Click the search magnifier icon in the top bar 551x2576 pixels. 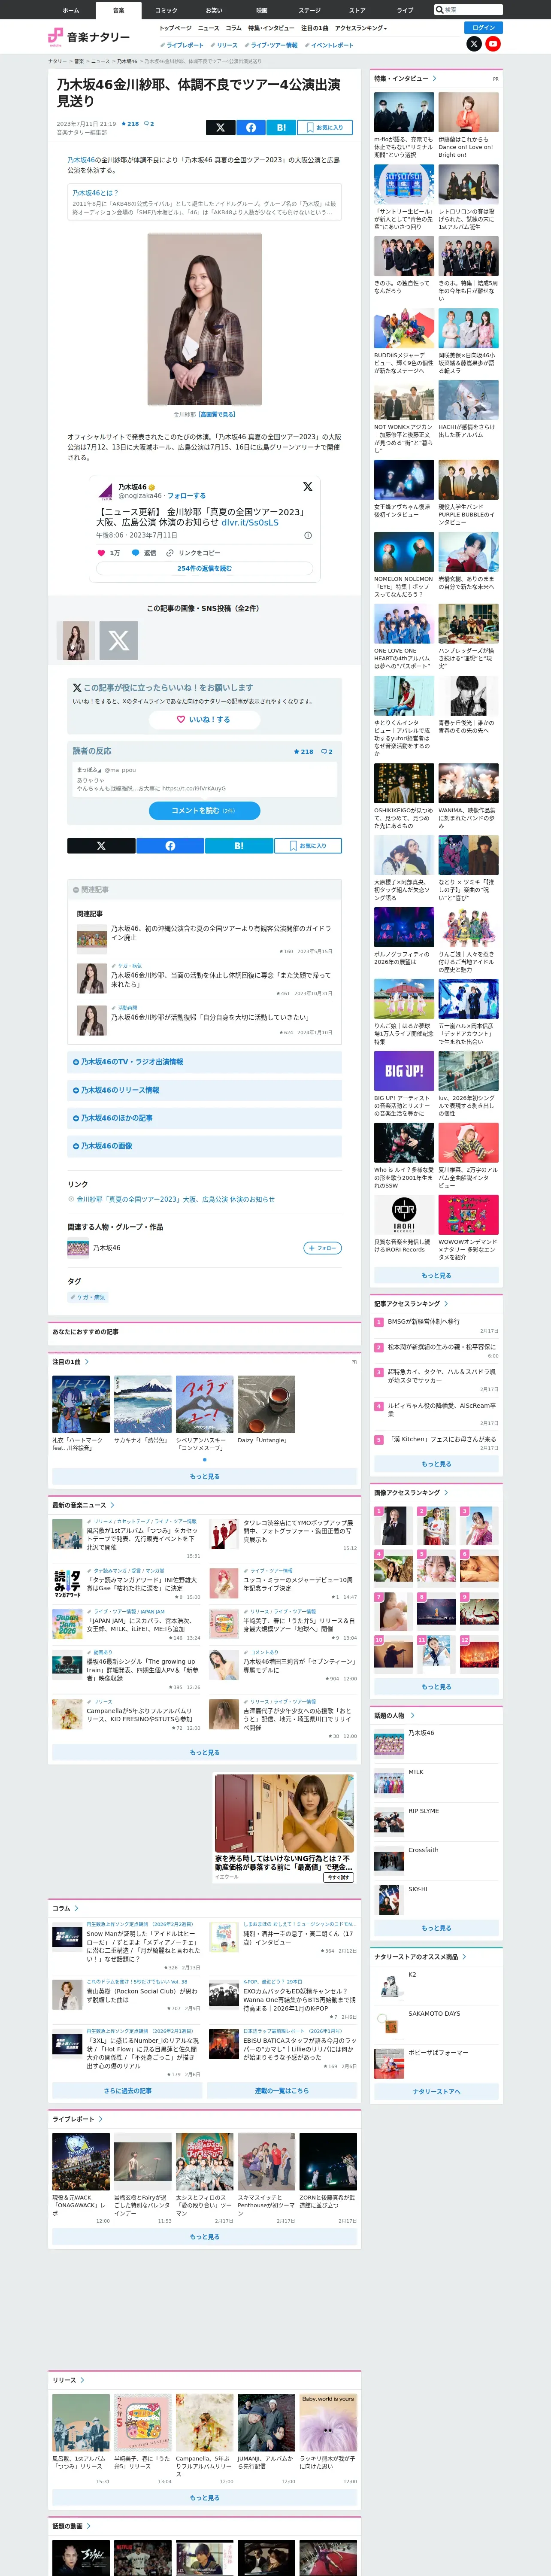(440, 10)
